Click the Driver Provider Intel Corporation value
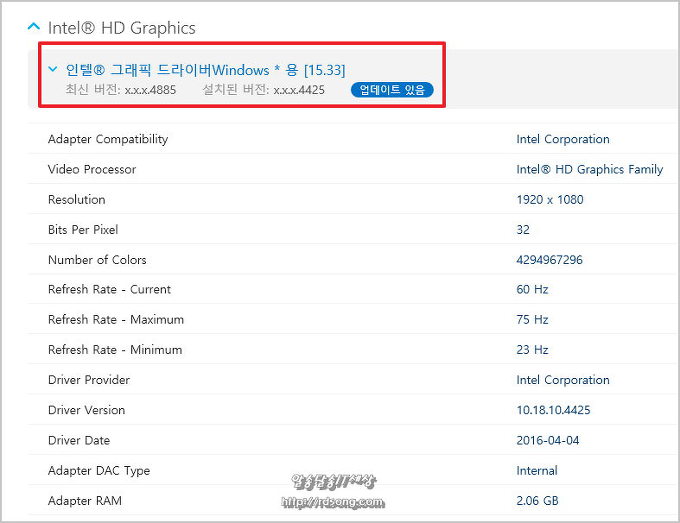 tap(562, 380)
